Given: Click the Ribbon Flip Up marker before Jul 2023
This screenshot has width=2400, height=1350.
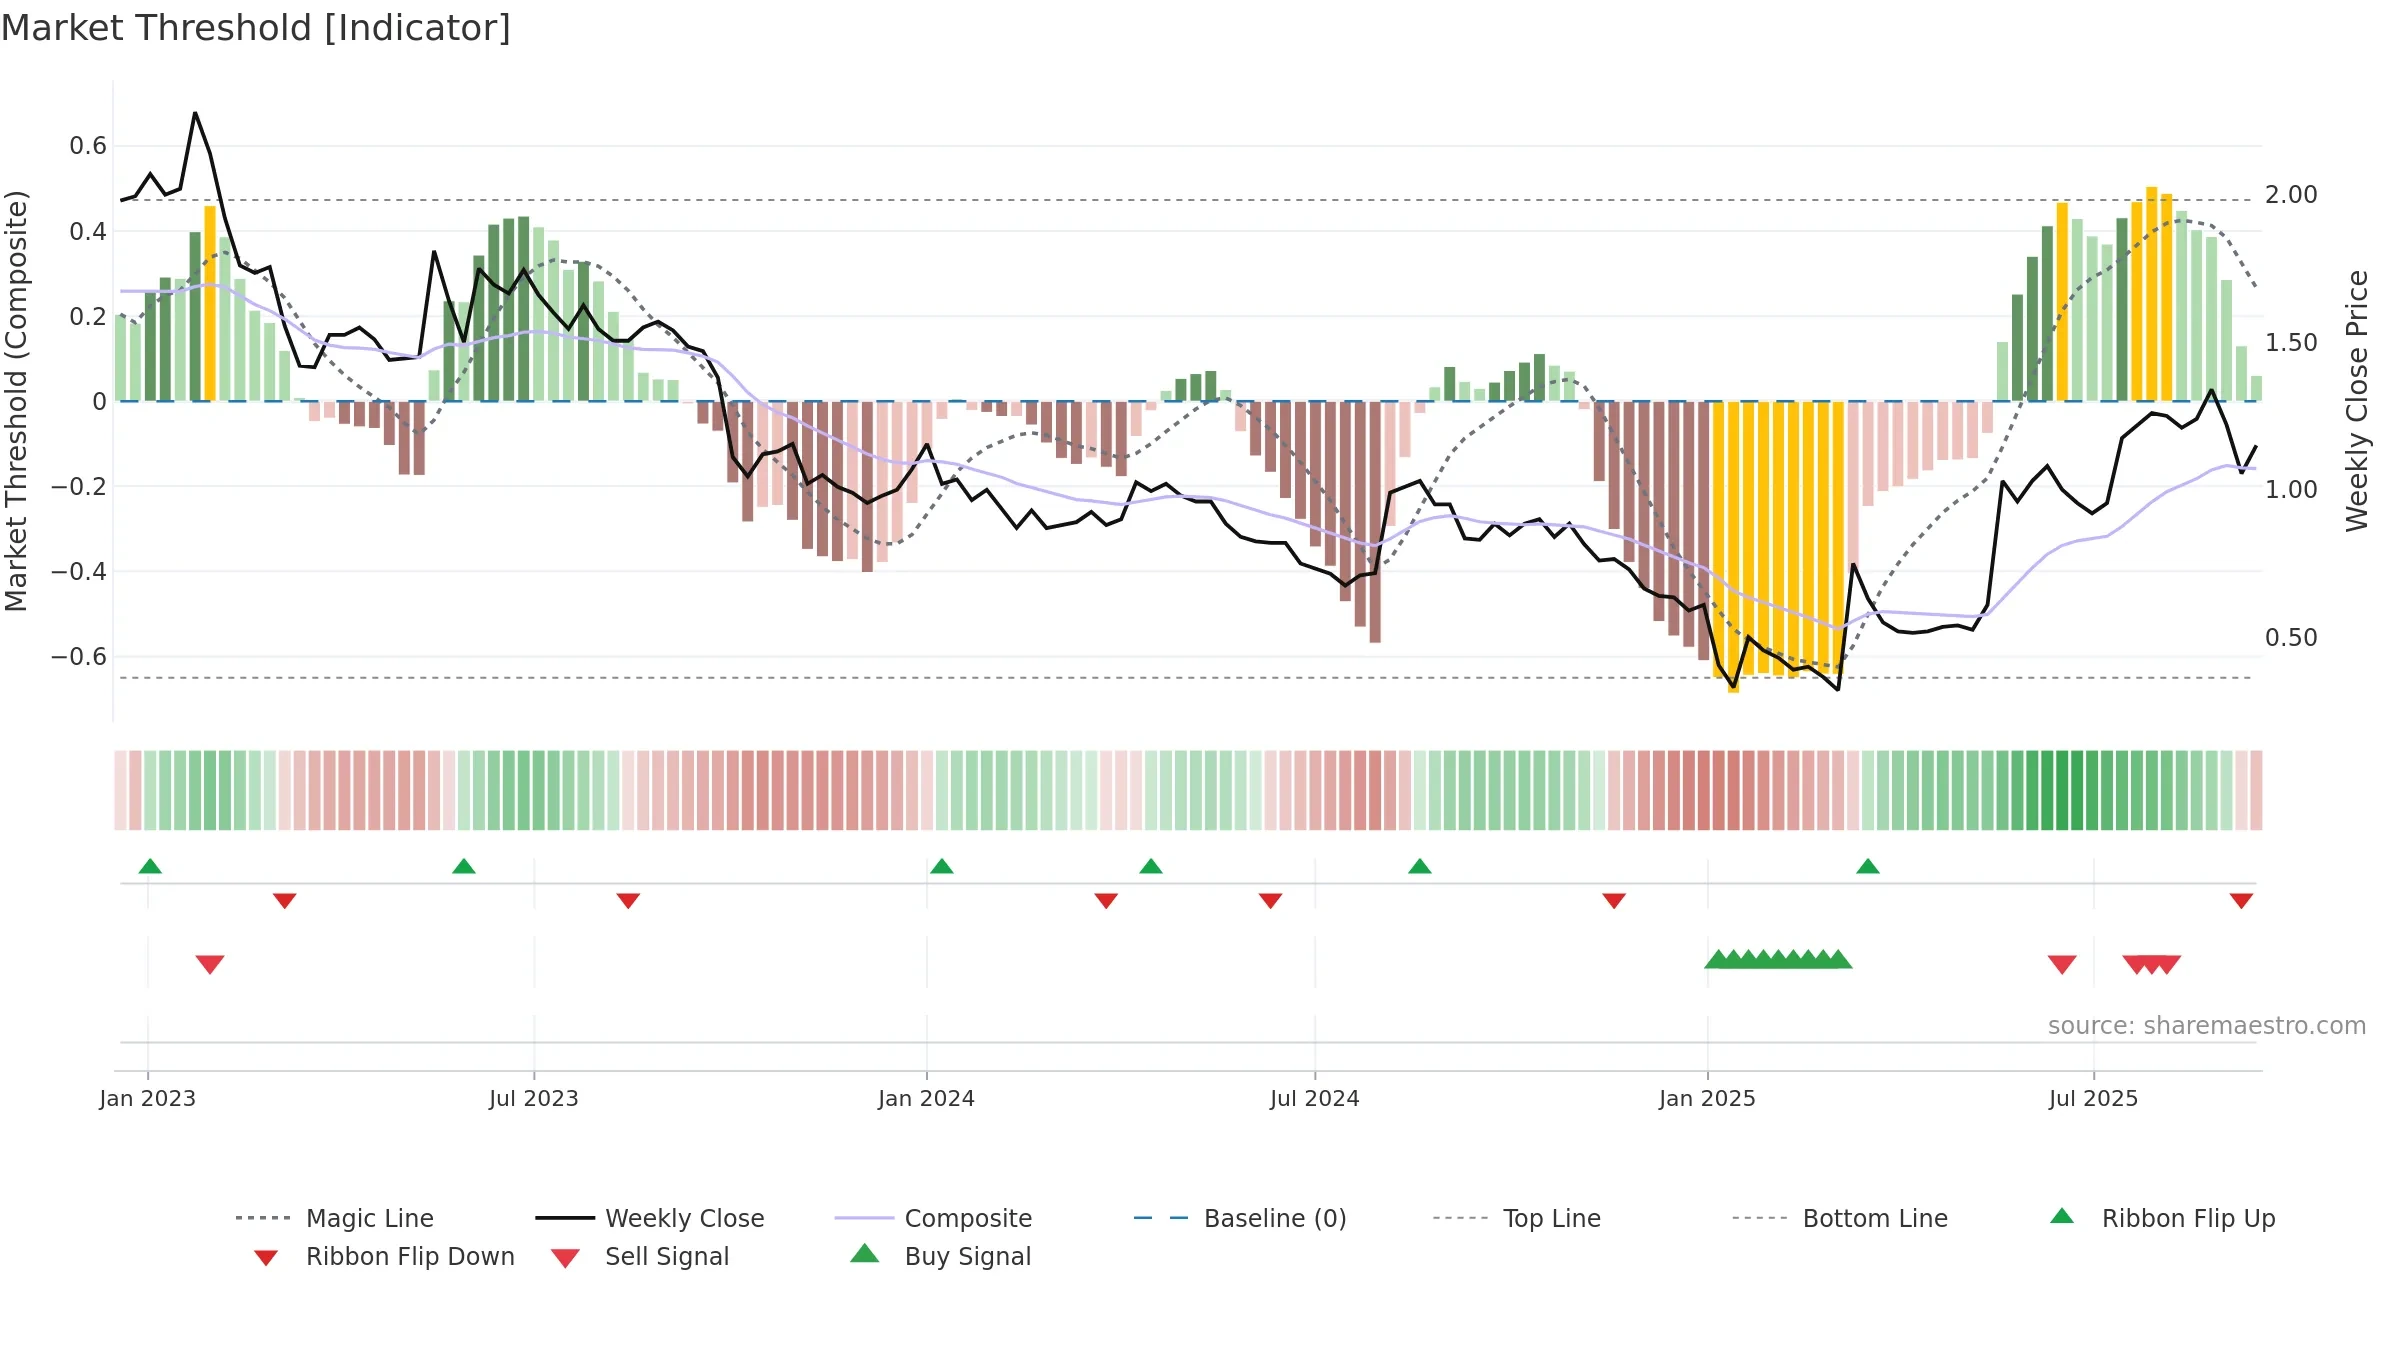Looking at the screenshot, I should [x=464, y=866].
